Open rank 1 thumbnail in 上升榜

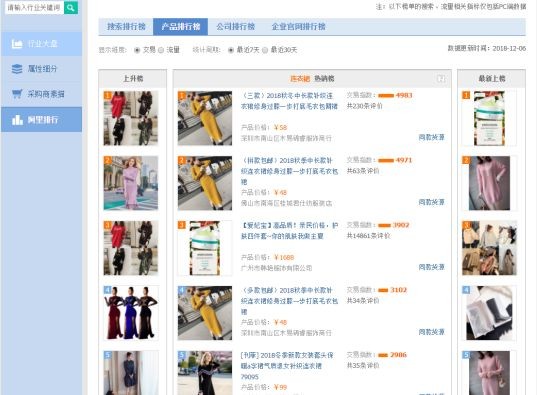click(x=131, y=118)
